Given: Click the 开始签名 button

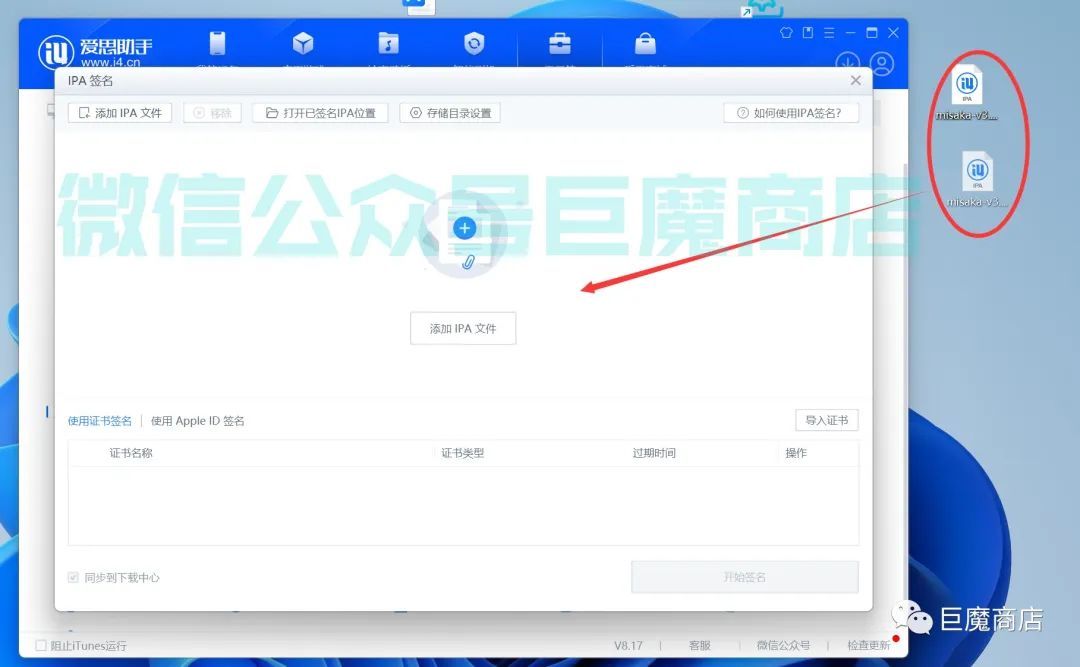Looking at the screenshot, I should pyautogui.click(x=745, y=577).
